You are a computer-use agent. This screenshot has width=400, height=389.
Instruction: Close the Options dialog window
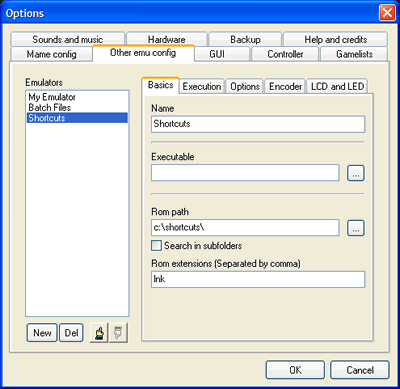(387, 13)
